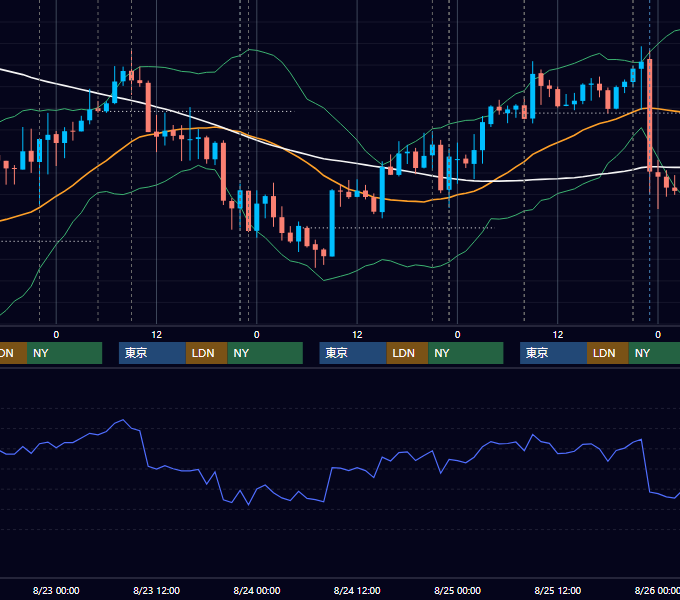
Task: Click the '0' hour label above 8/25 00:00
Action: click(x=457, y=335)
